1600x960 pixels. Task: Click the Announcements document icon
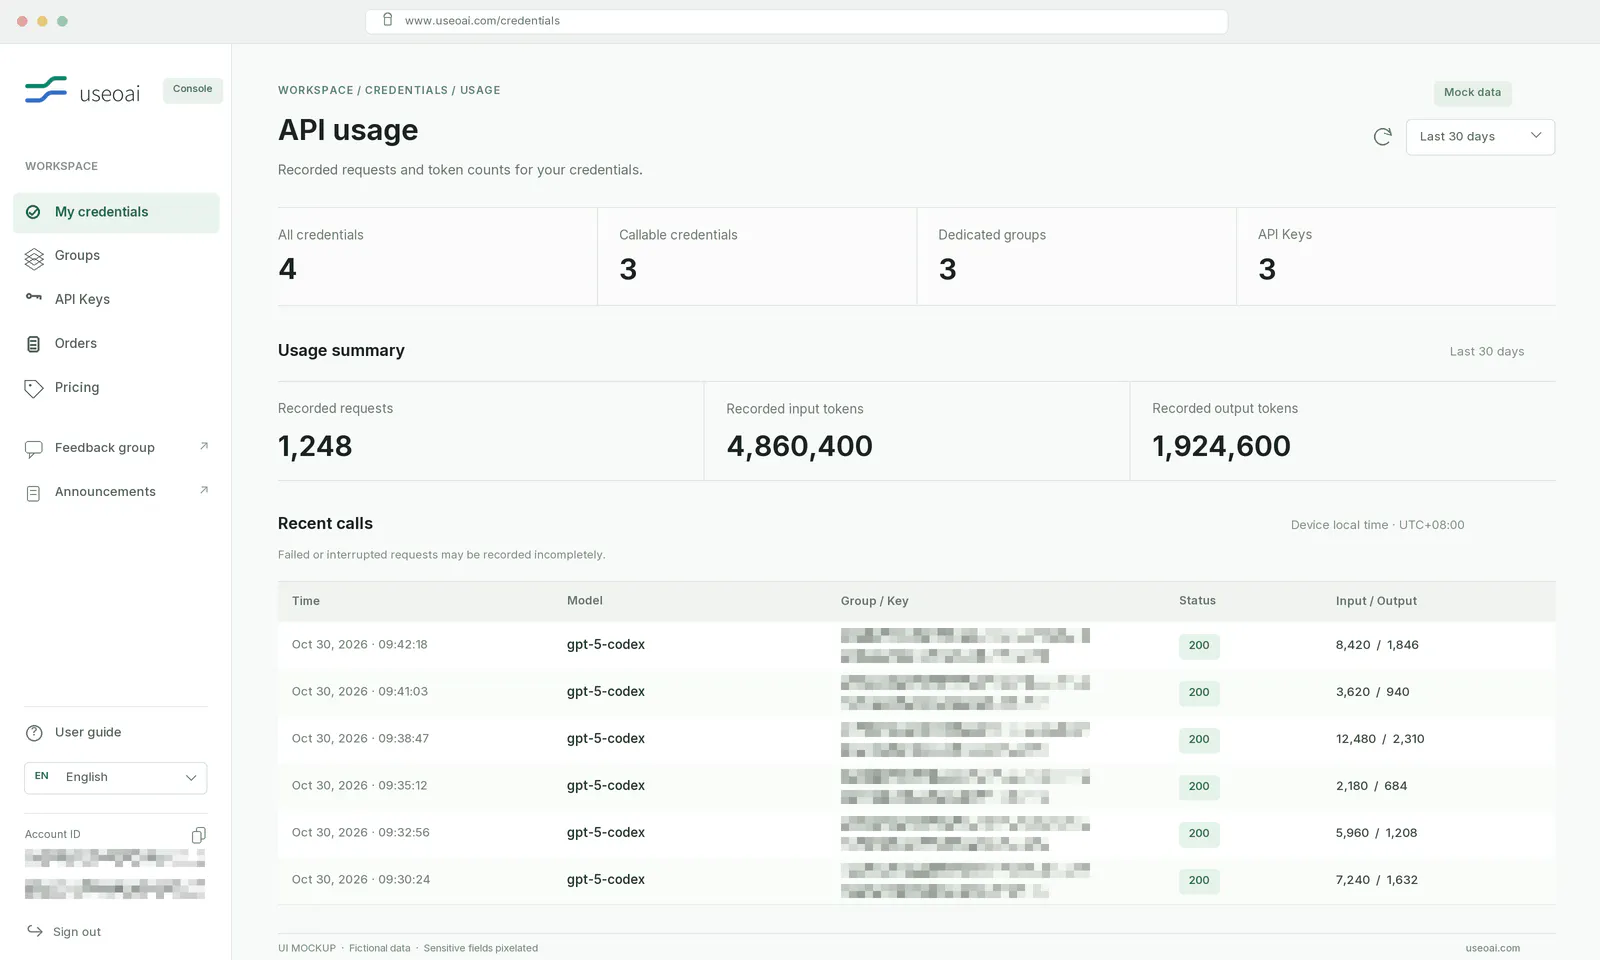pos(34,493)
